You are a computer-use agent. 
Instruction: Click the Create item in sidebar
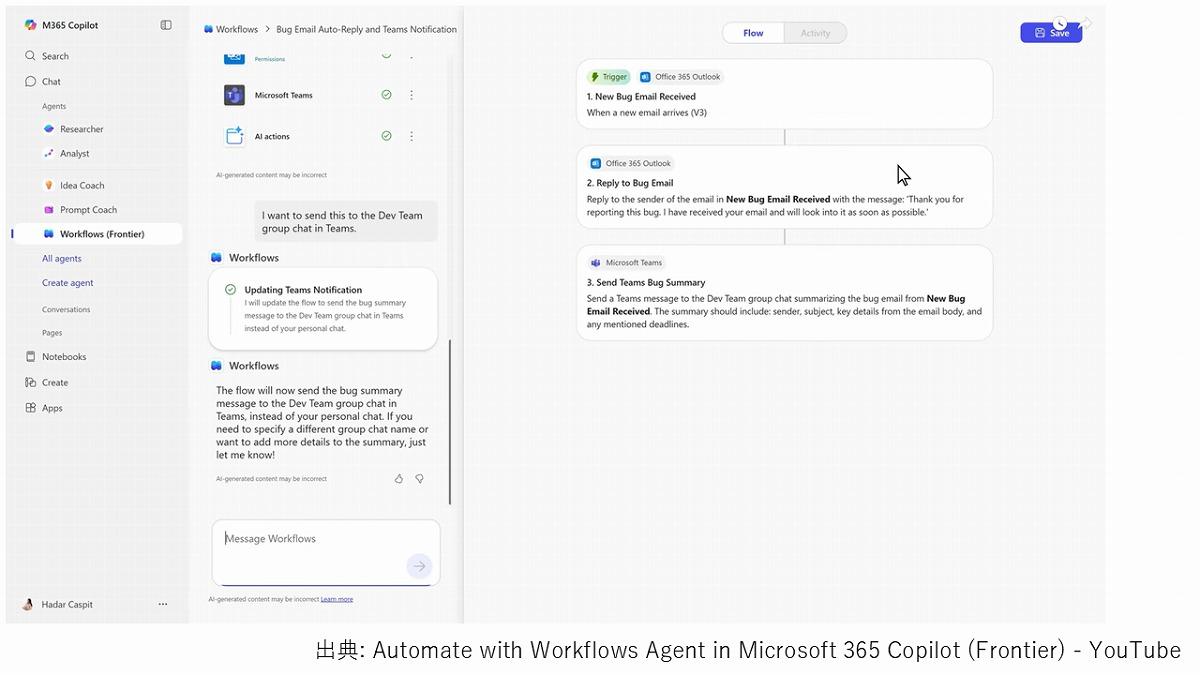55,382
